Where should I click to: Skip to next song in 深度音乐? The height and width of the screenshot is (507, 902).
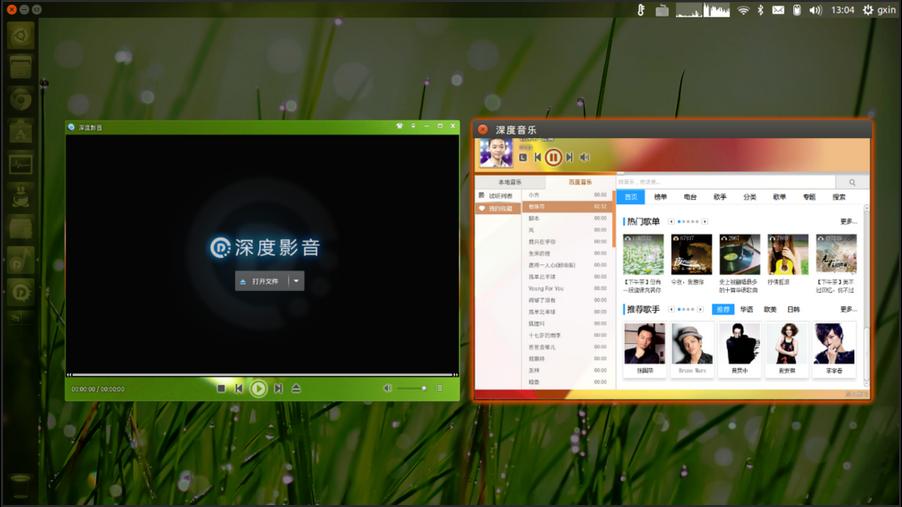569,157
